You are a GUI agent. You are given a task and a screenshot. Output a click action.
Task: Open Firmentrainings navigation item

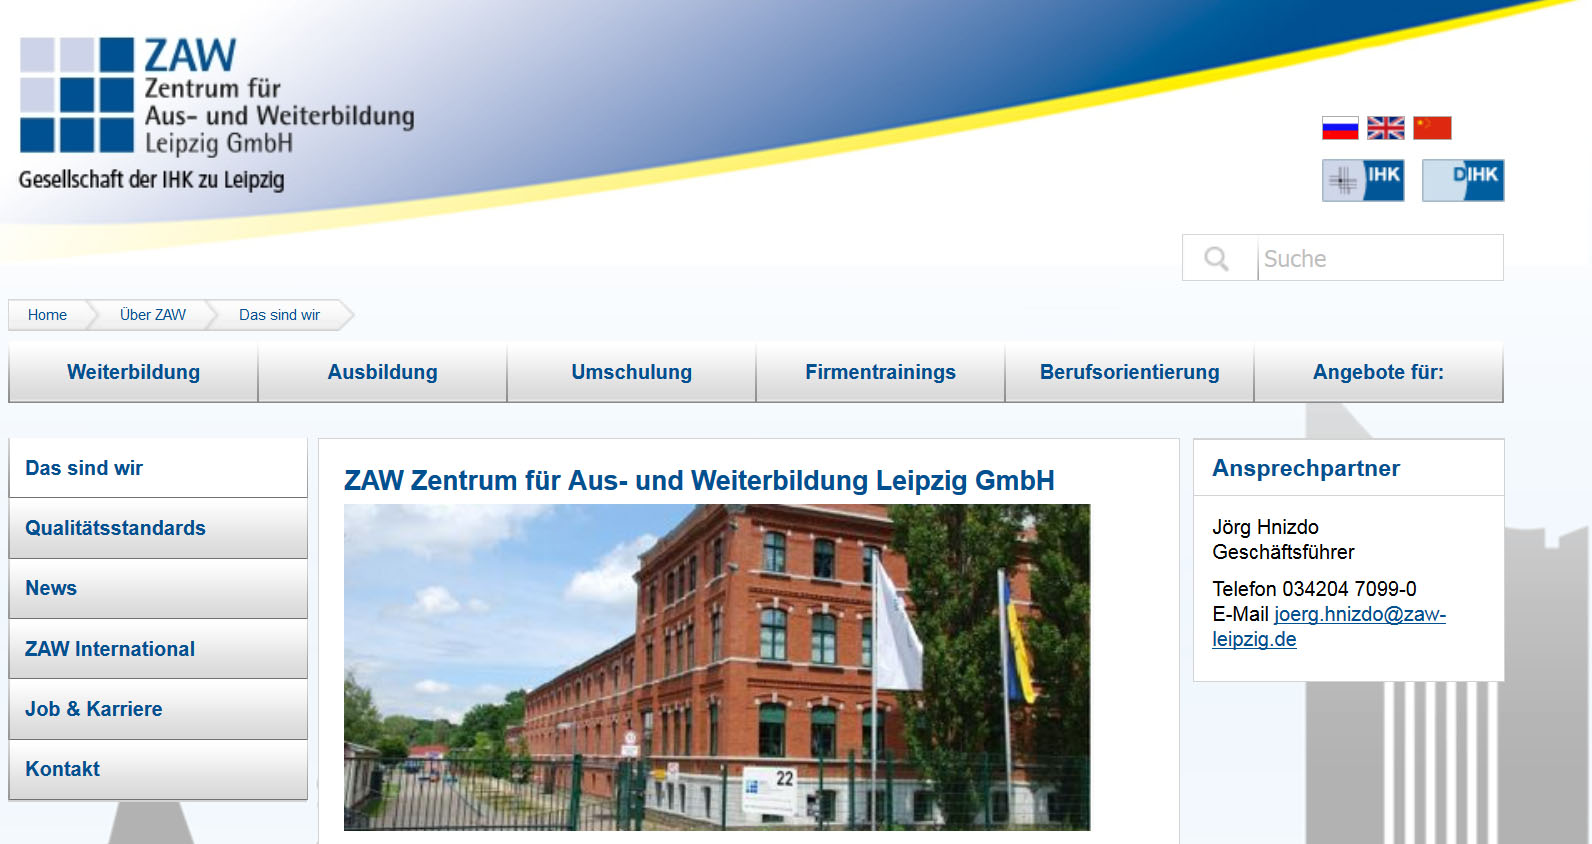pos(880,372)
